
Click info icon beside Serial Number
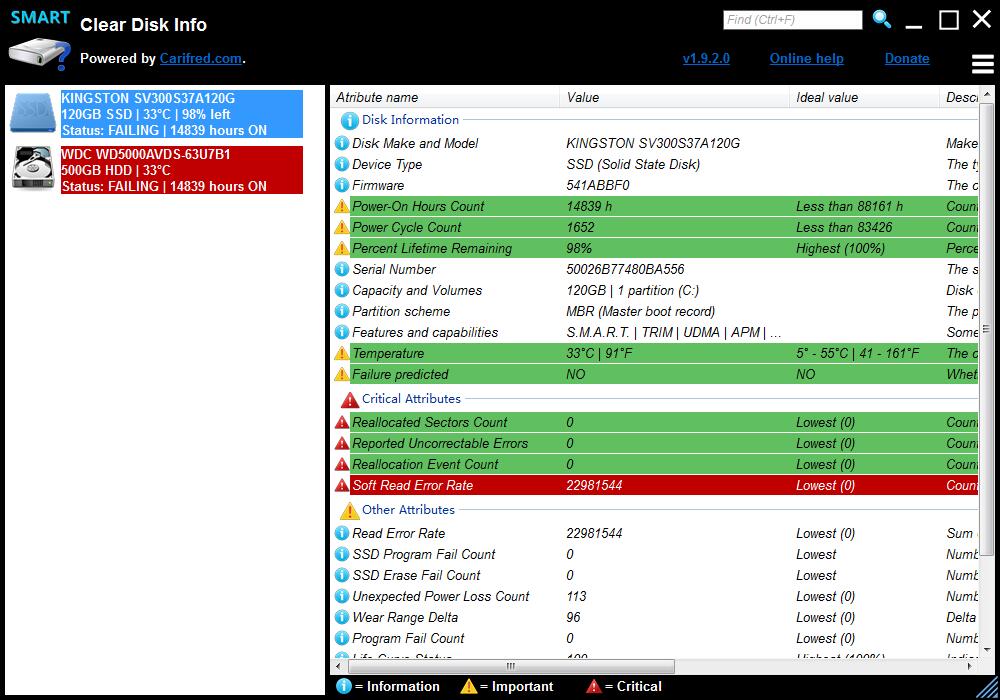point(342,270)
